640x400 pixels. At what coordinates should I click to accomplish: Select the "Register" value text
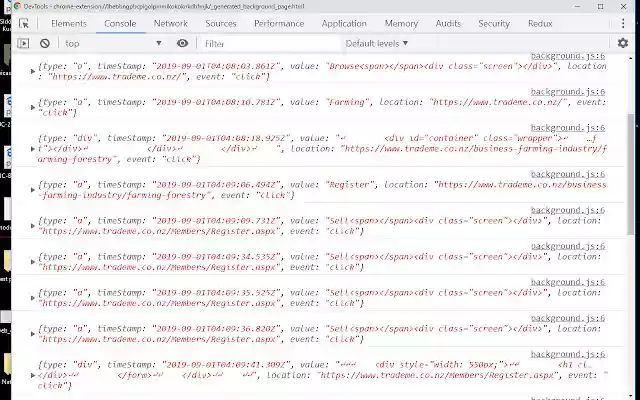349,184
